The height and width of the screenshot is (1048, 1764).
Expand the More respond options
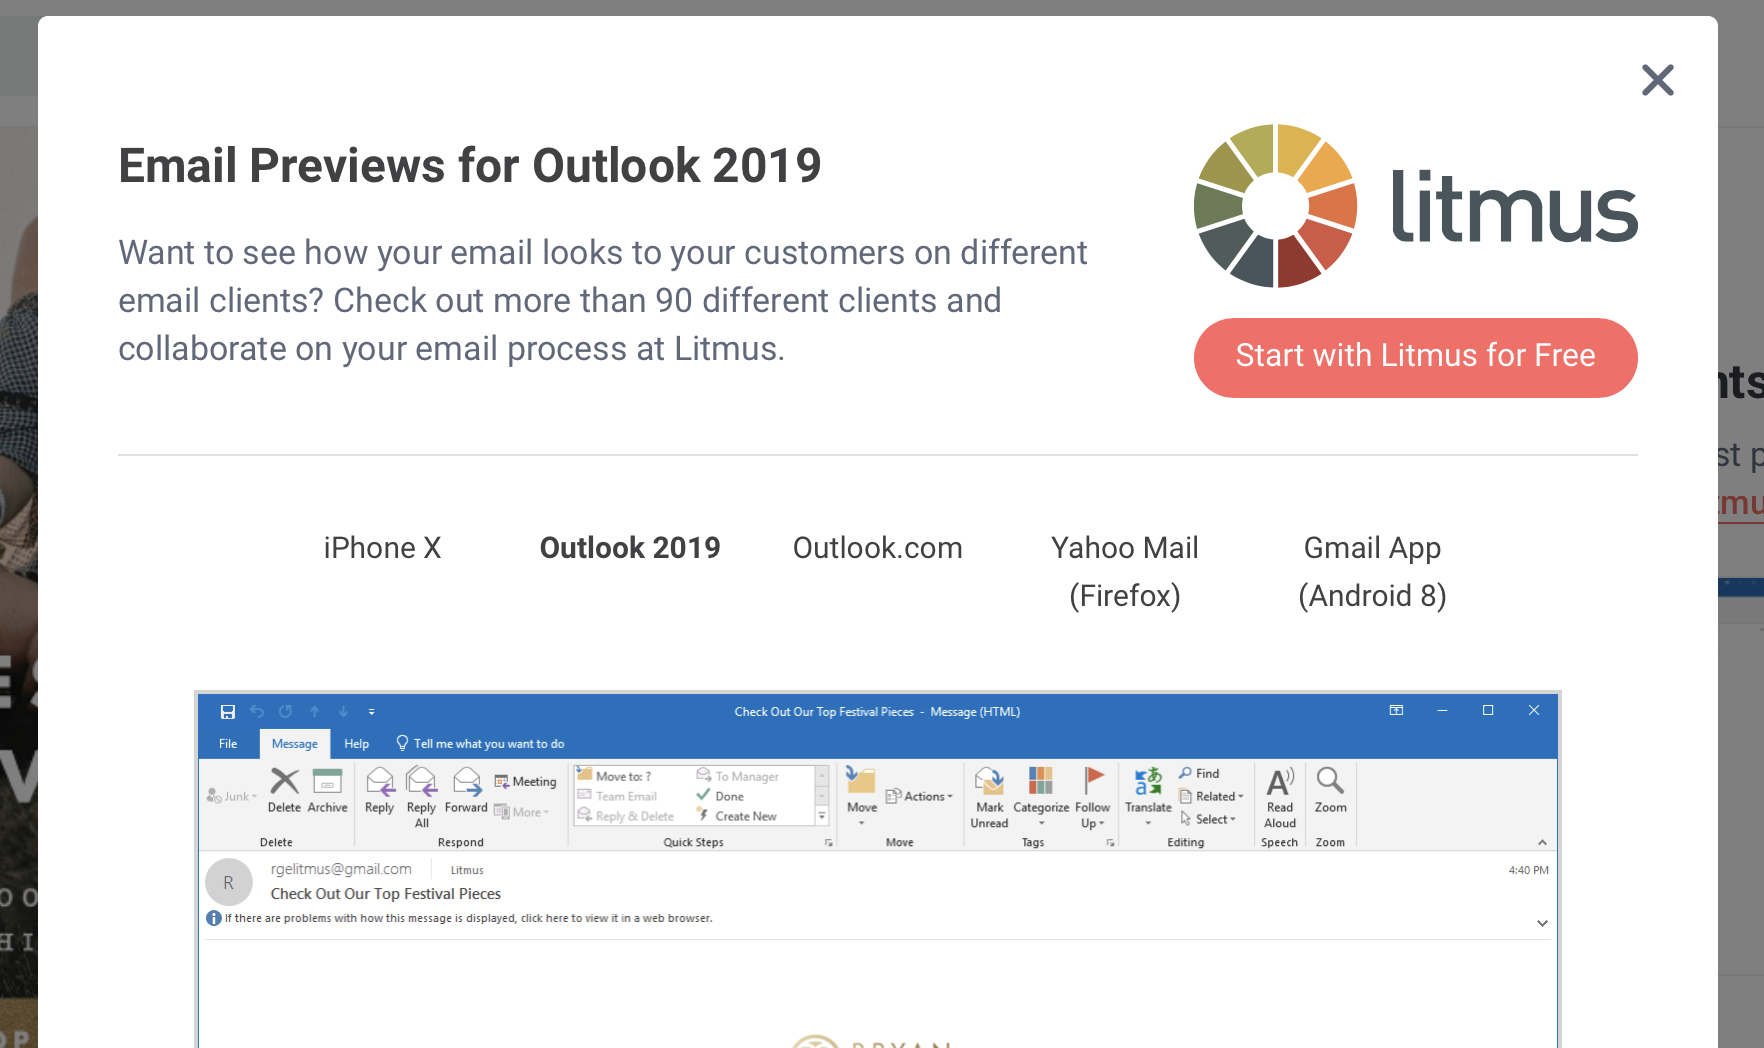coord(522,812)
